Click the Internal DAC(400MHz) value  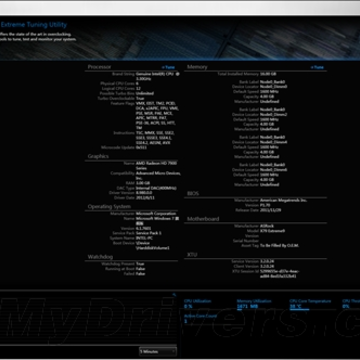click(x=156, y=188)
